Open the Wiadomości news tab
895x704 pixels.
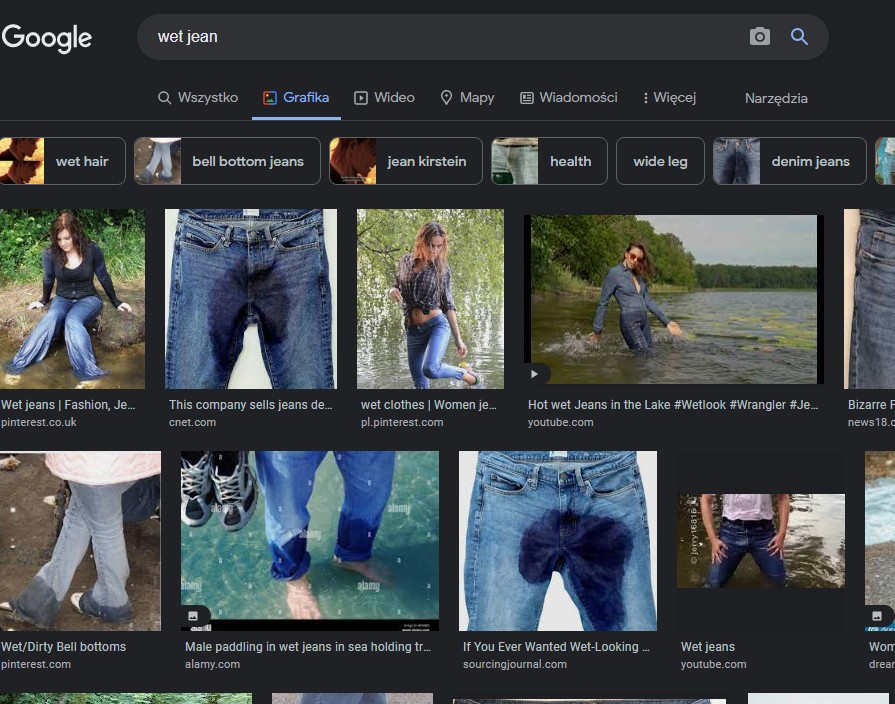[568, 98]
